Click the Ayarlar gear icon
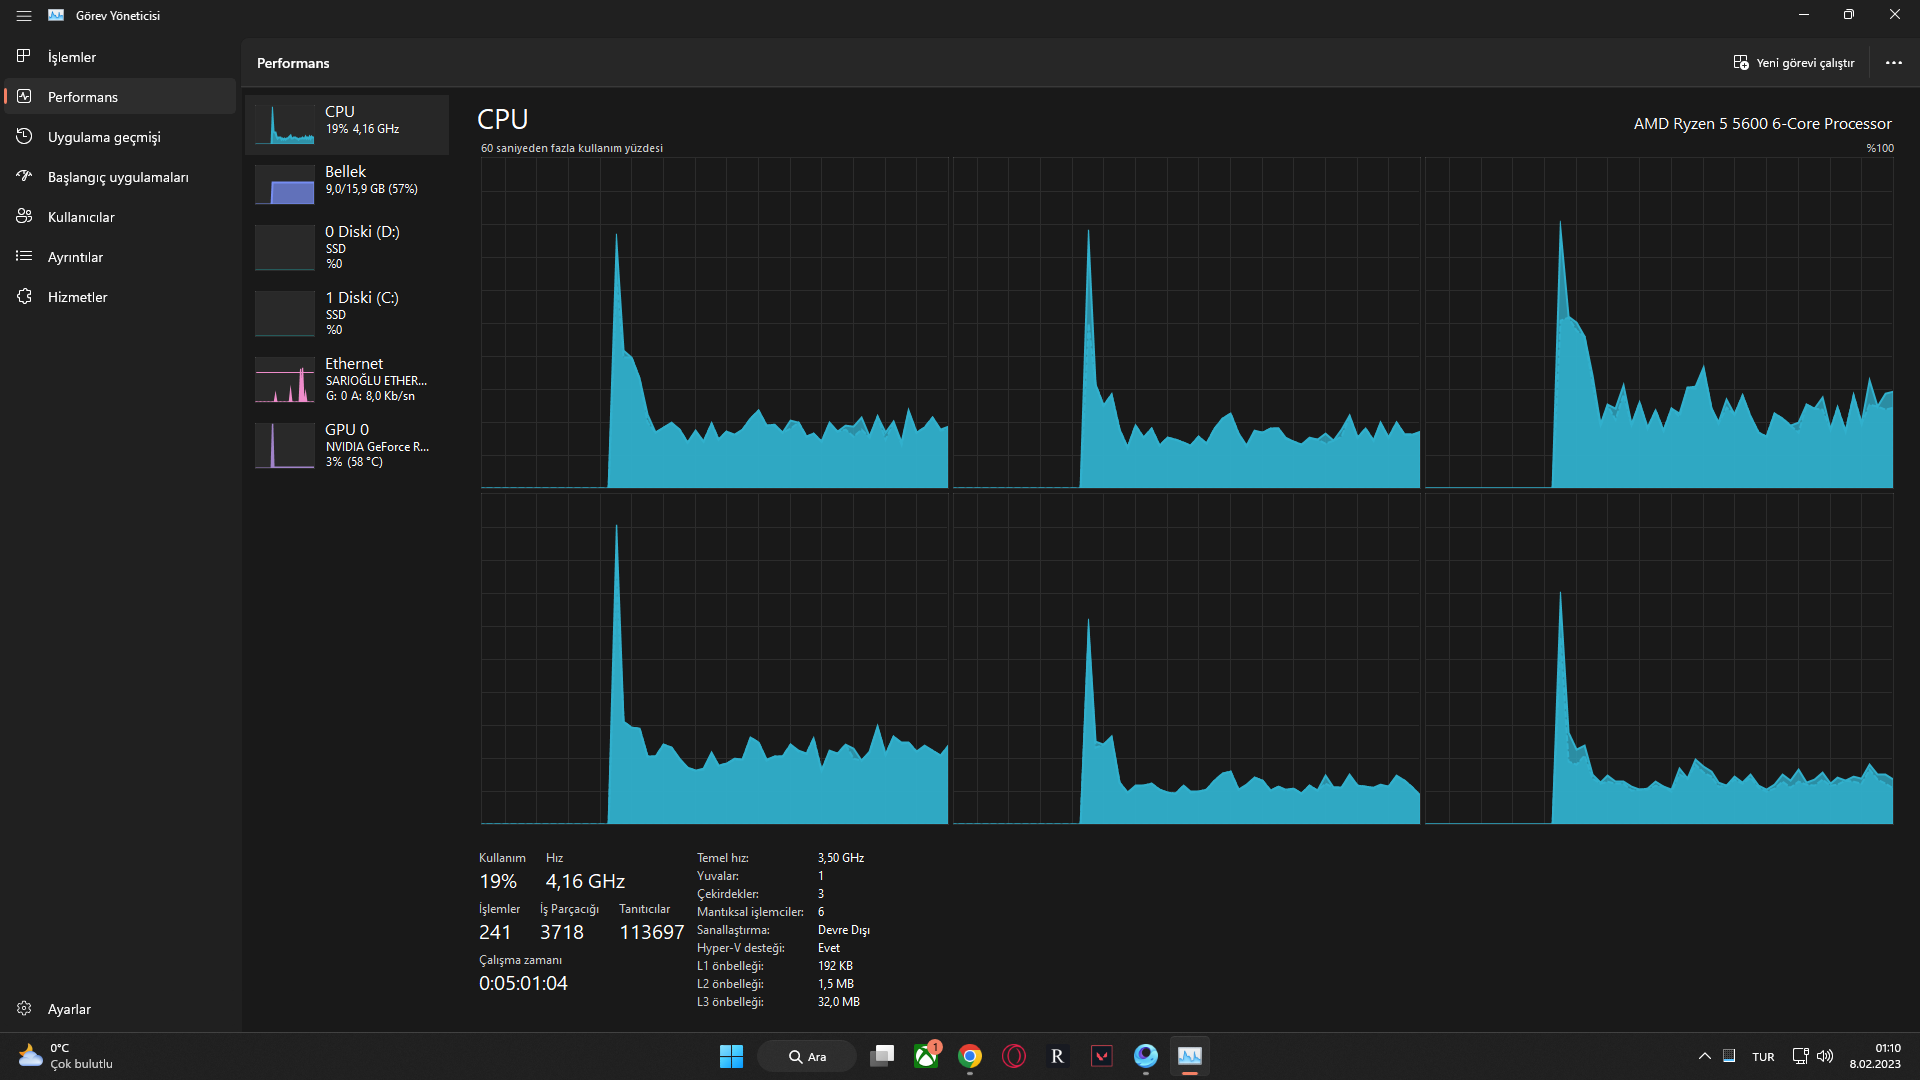 [24, 1008]
